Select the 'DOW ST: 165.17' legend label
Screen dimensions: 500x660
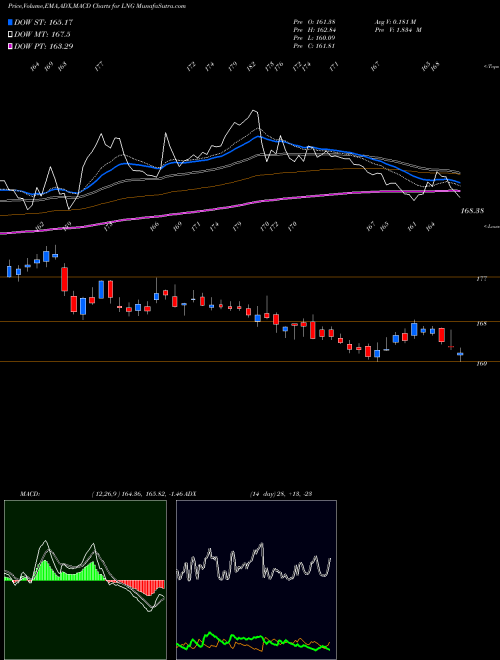coord(43,22)
